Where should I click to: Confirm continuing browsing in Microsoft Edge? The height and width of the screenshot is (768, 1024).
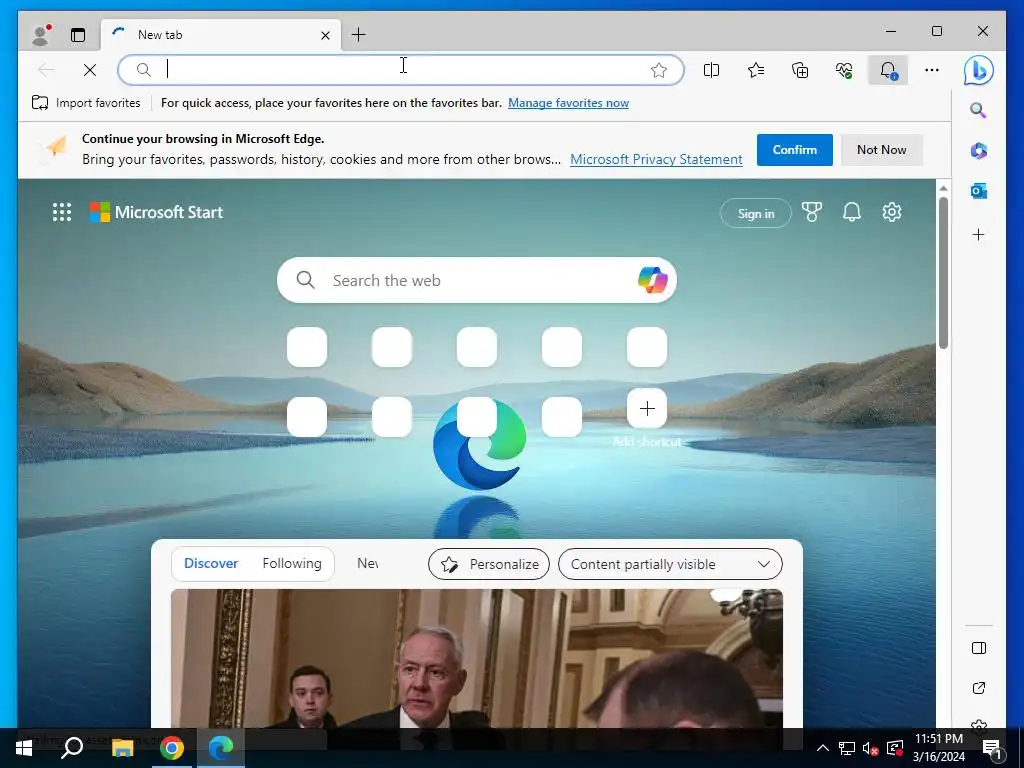[794, 150]
